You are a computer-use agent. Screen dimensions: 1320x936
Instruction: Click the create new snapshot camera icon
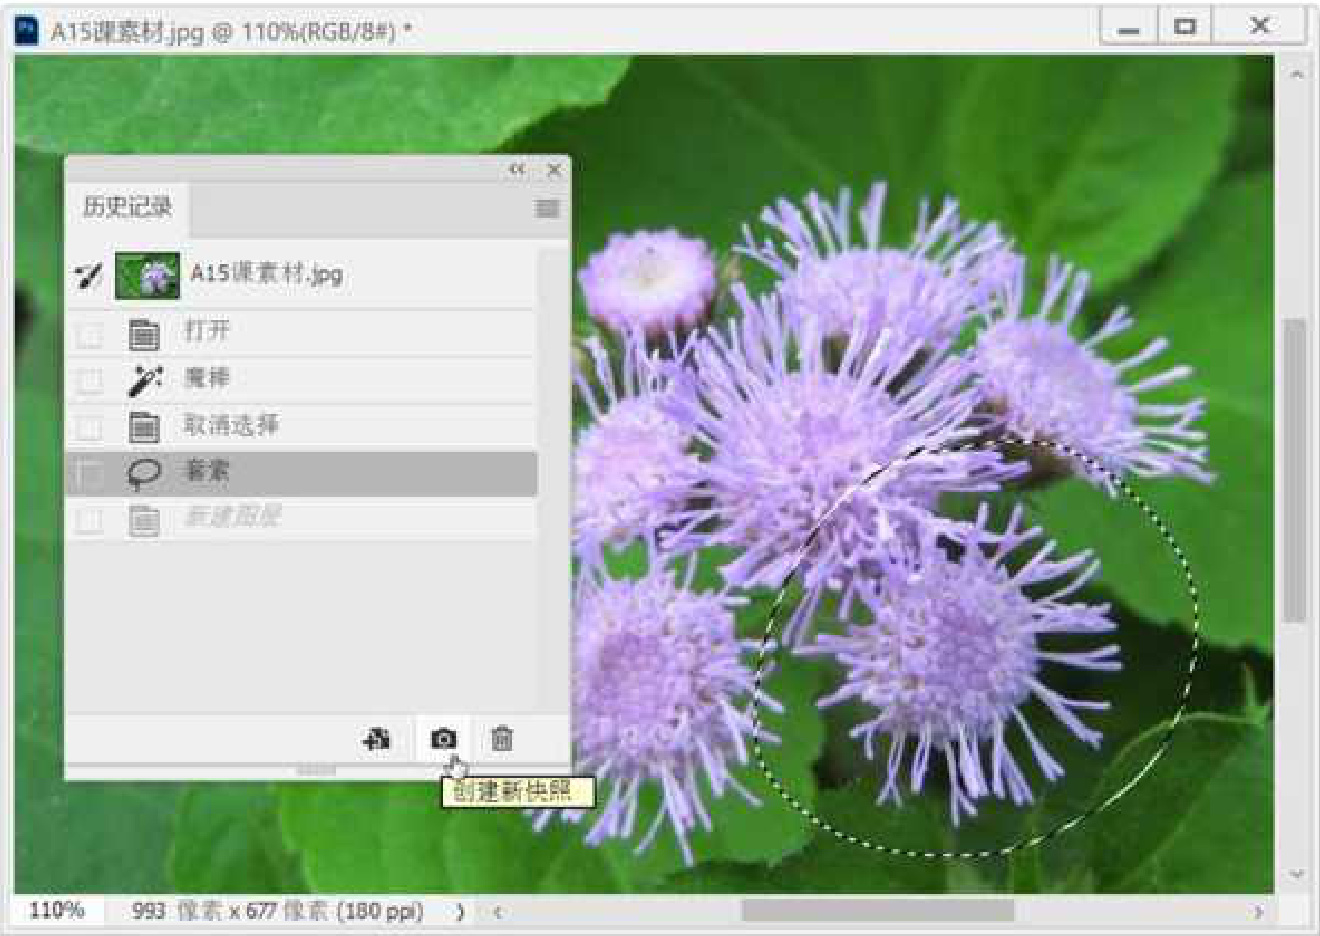pos(444,739)
